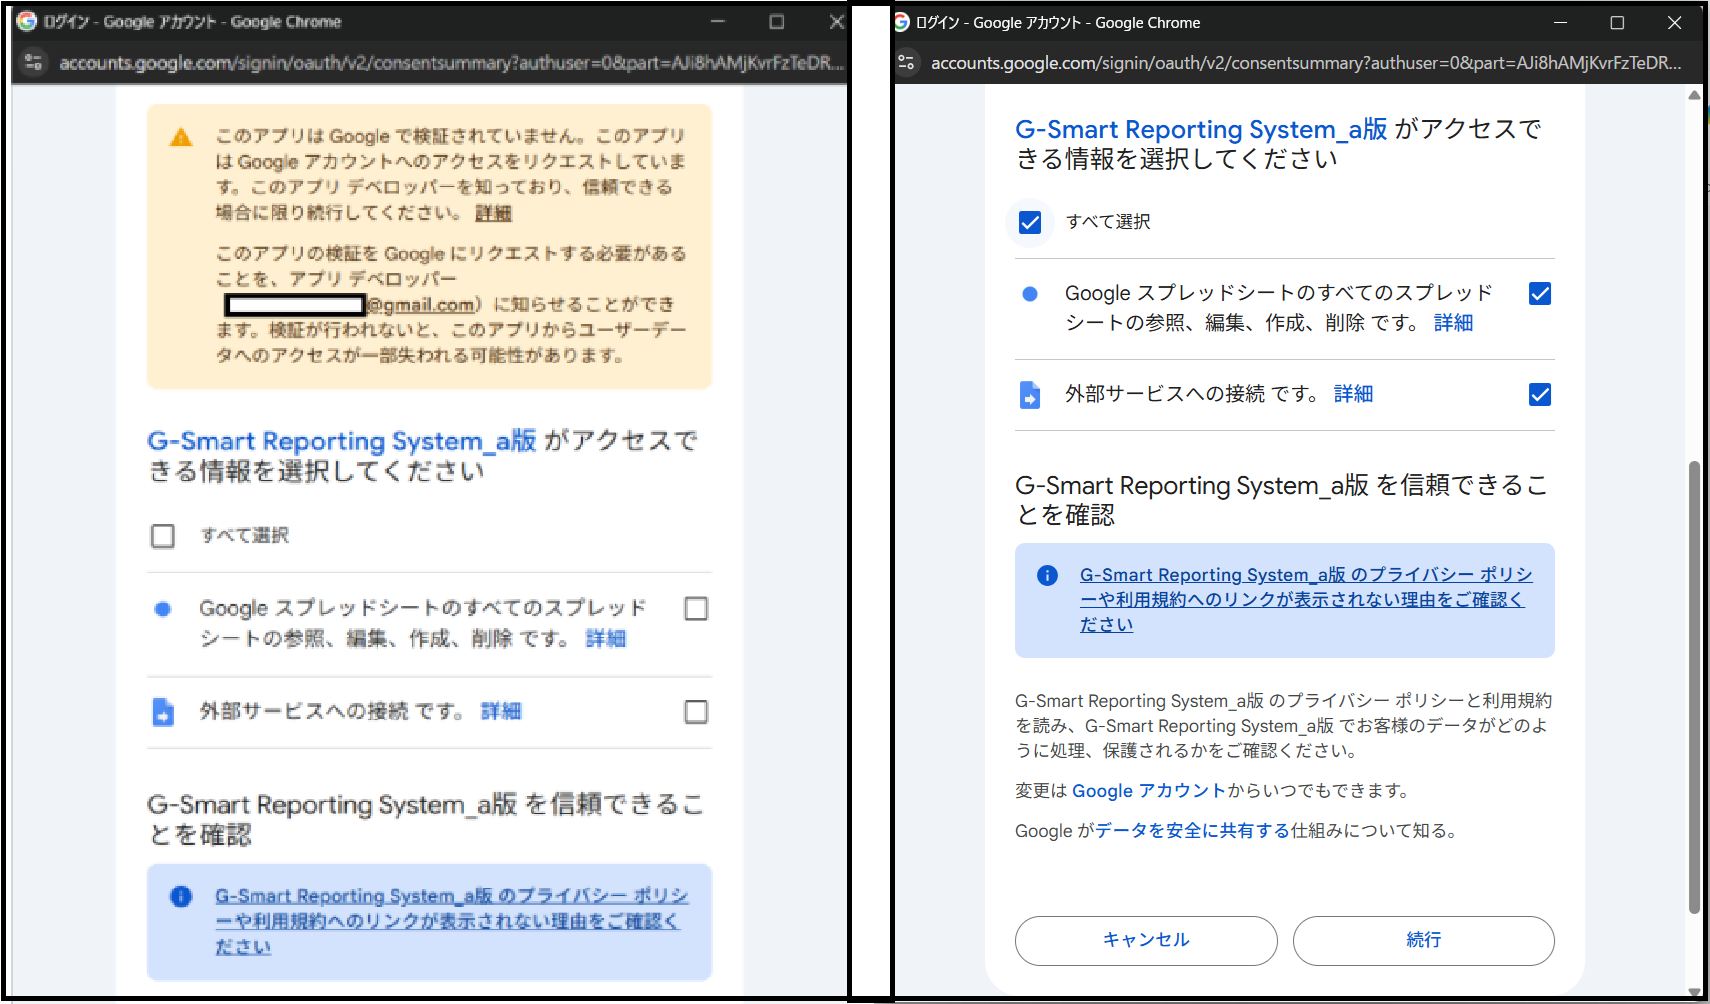1710x1004 pixels.
Task: Click the scroll up arrow in right window
Action: tap(1694, 96)
